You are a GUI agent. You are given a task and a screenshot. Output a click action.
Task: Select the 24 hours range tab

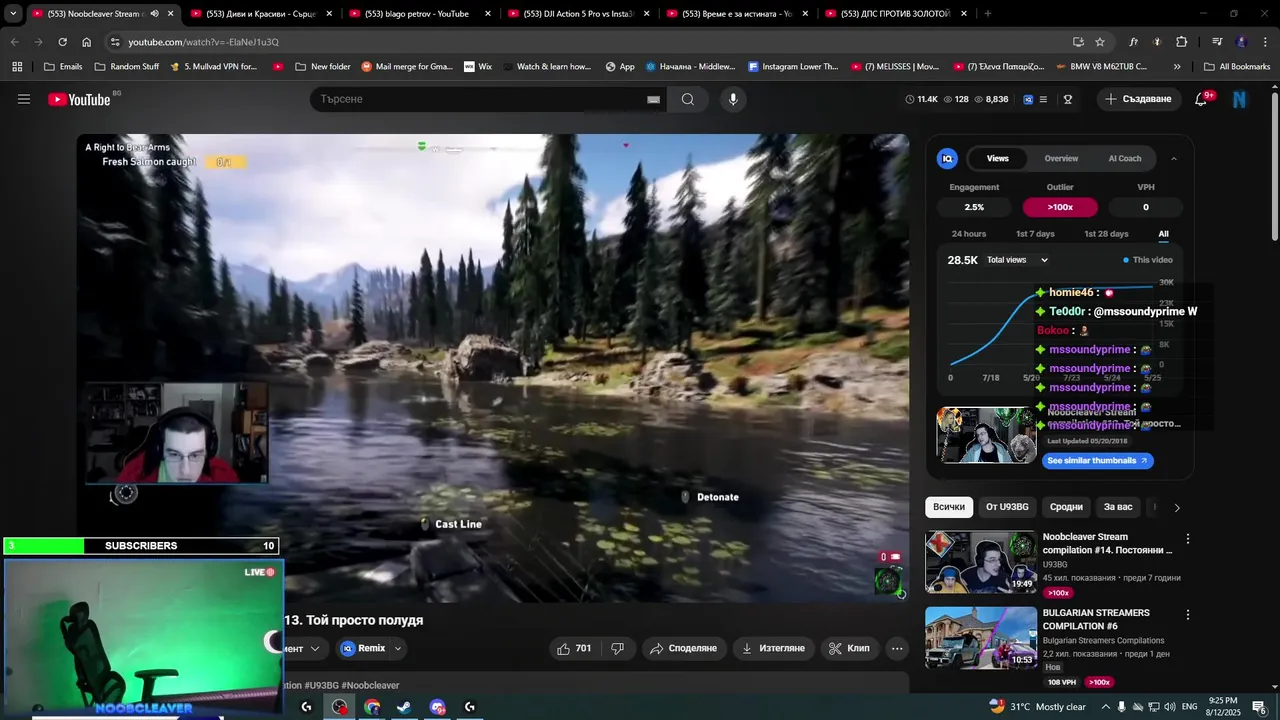[969, 234]
